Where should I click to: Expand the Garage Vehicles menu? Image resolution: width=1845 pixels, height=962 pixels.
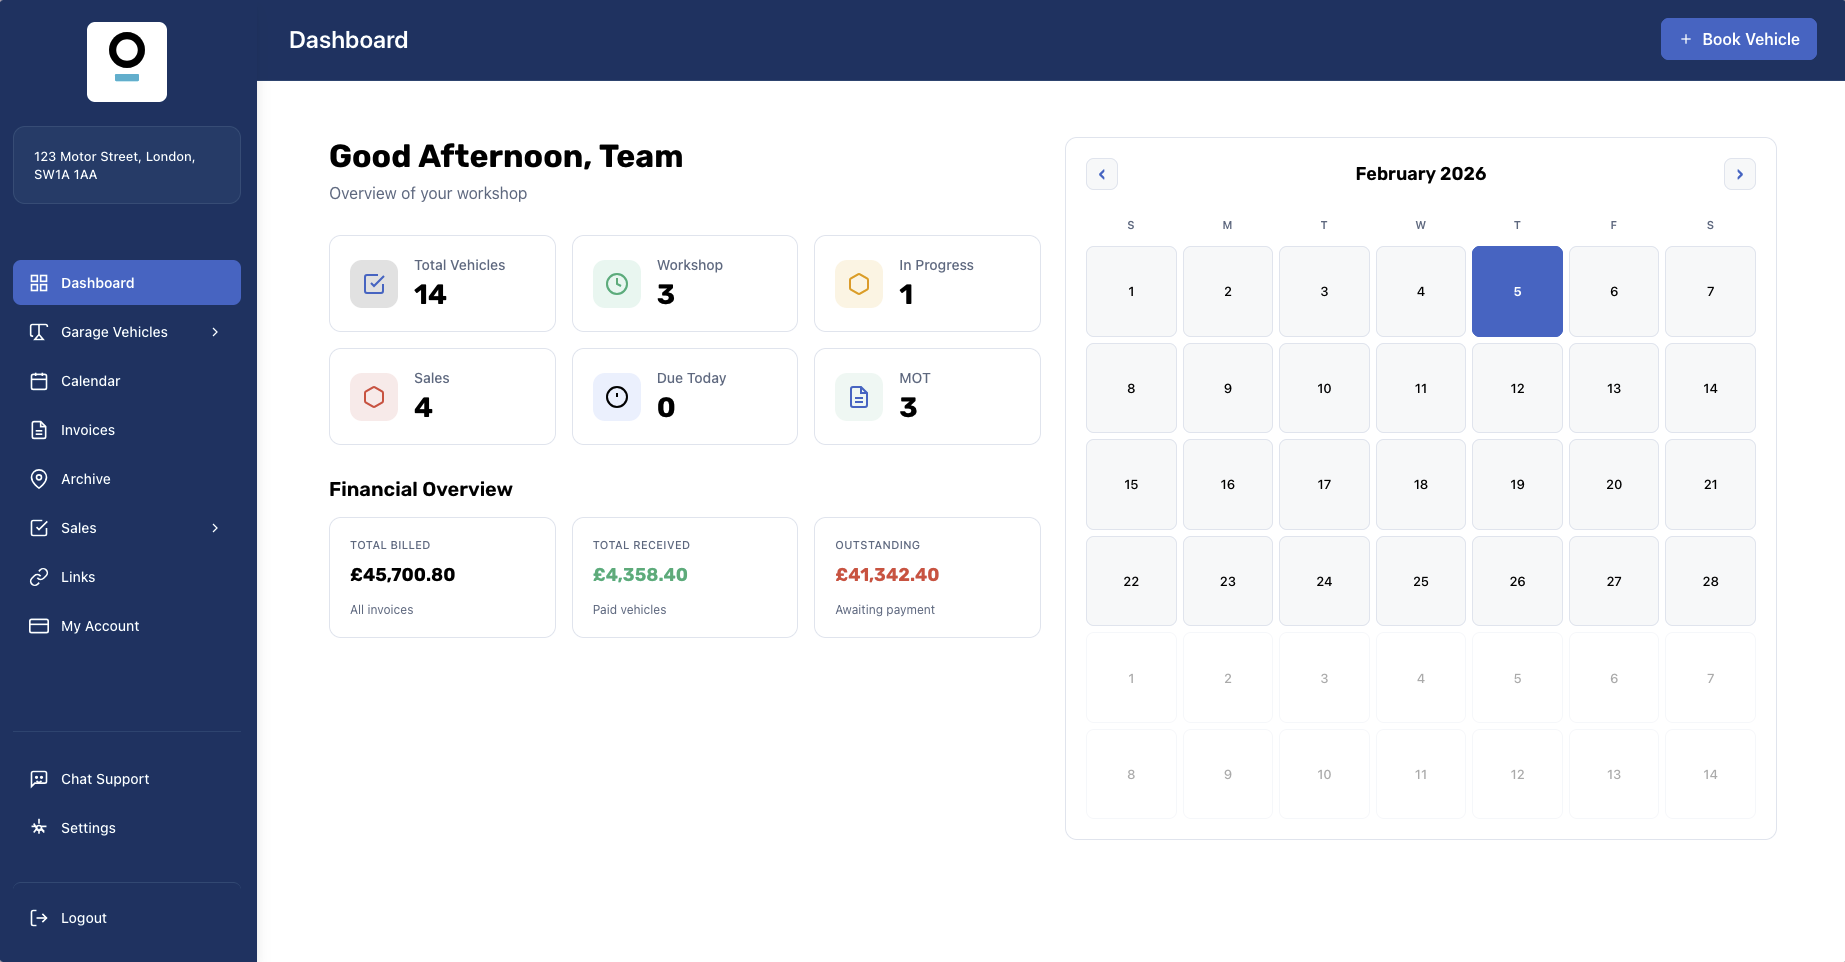[215, 332]
